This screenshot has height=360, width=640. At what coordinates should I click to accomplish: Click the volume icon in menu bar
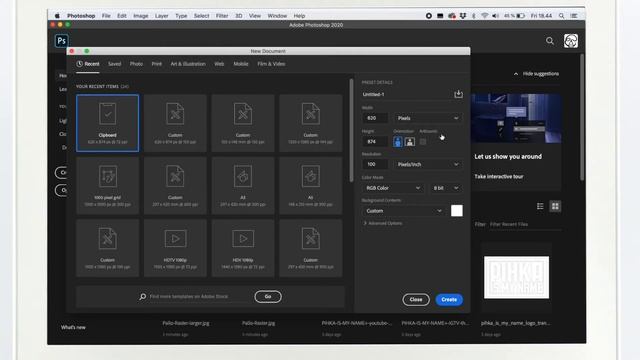pyautogui.click(x=496, y=16)
